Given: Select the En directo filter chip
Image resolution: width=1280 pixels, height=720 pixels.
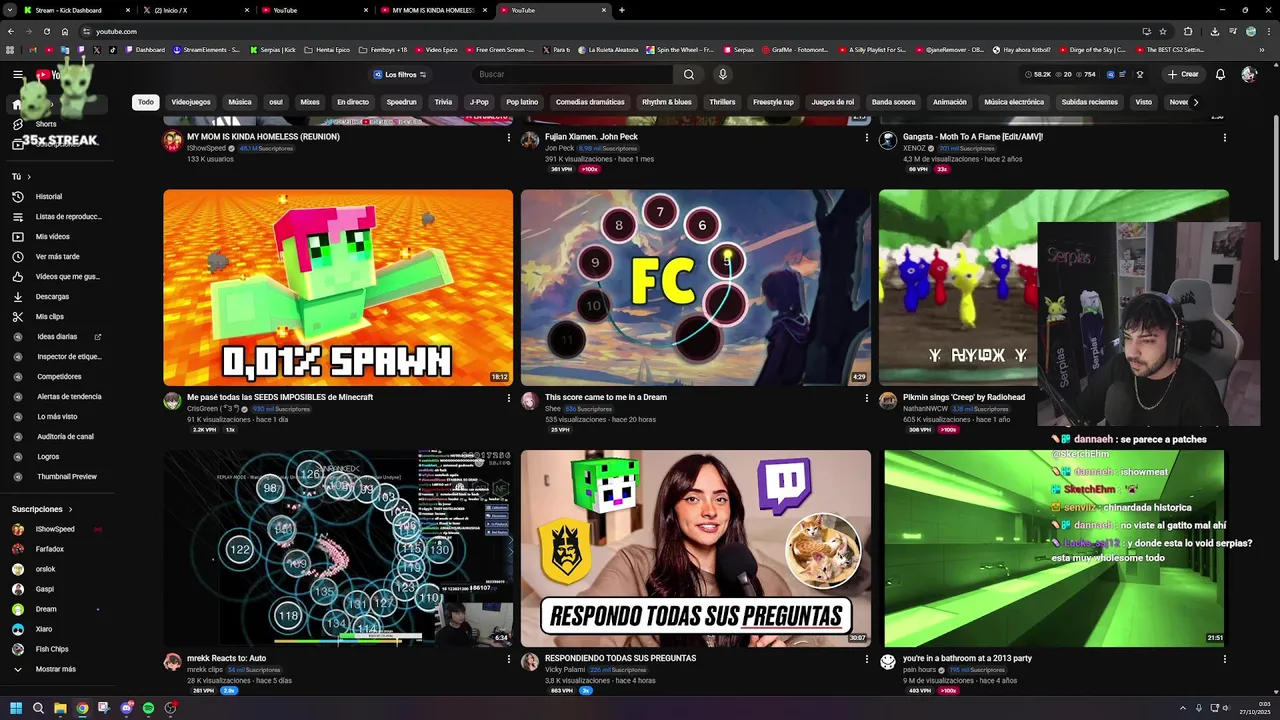Looking at the screenshot, I should pos(353,102).
